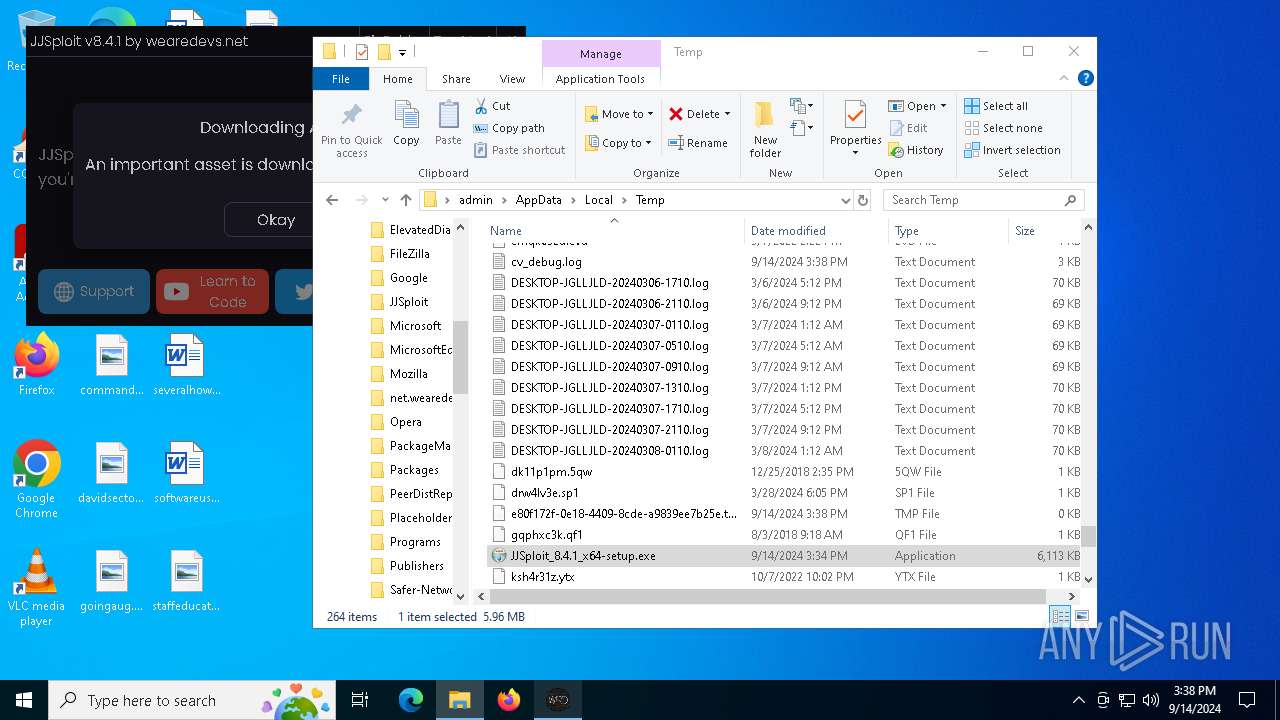Open the Application Tools tab
The width and height of the screenshot is (1280, 720).
600,79
